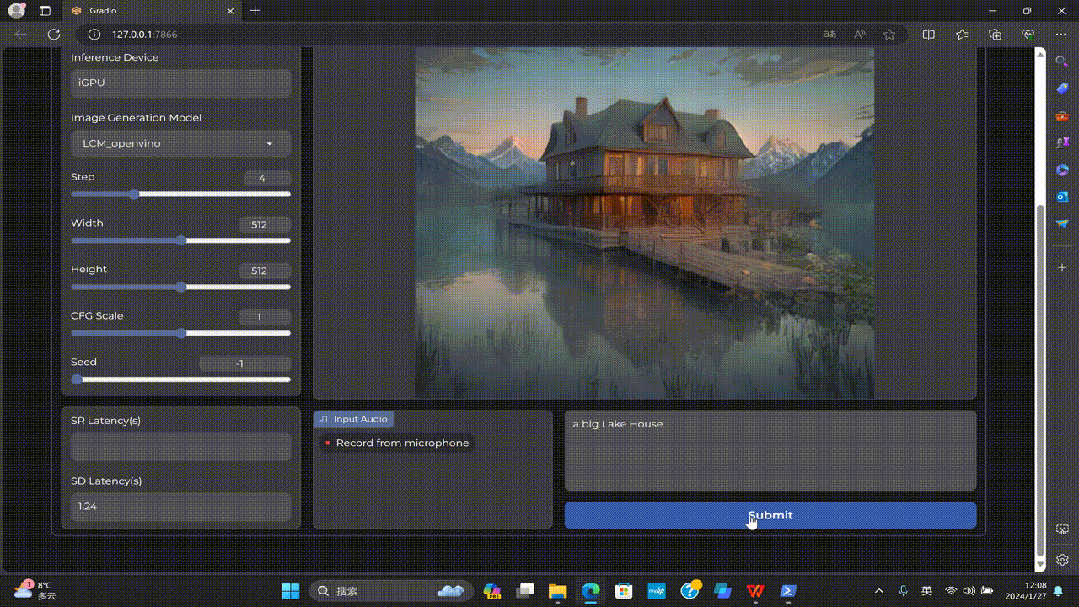Open the Inference Device selector
Image resolution: width=1079 pixels, height=607 pixels.
point(181,83)
